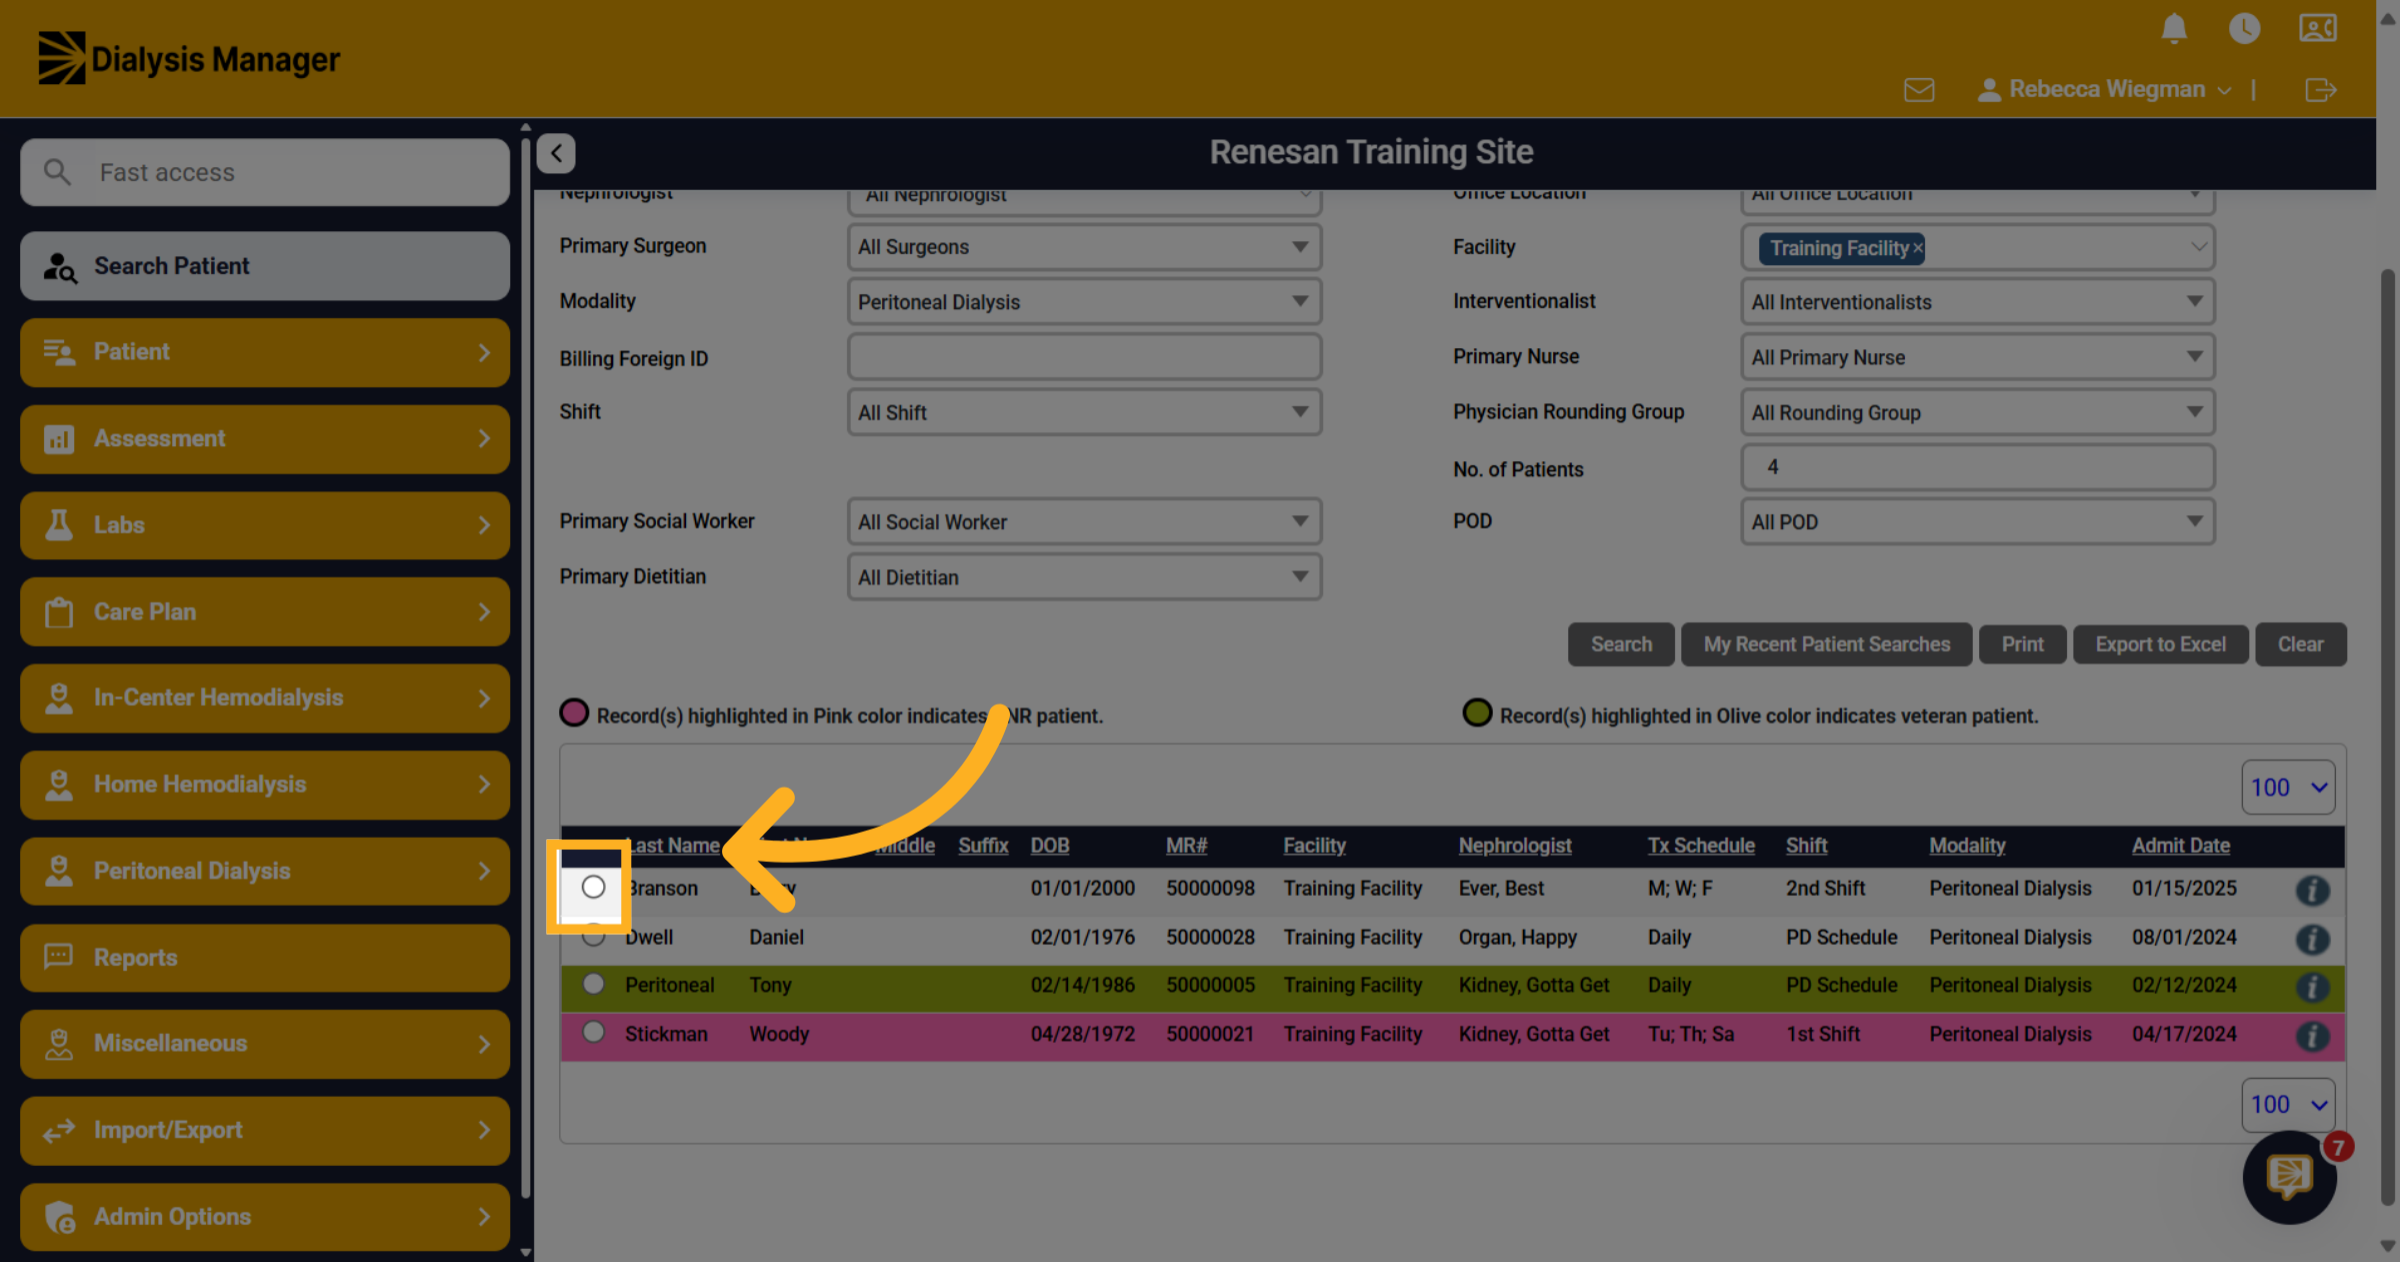Viewport: 2400px width, 1262px height.
Task: Expand the Peritoneal Dialysis sidebar menu
Action: coord(265,871)
